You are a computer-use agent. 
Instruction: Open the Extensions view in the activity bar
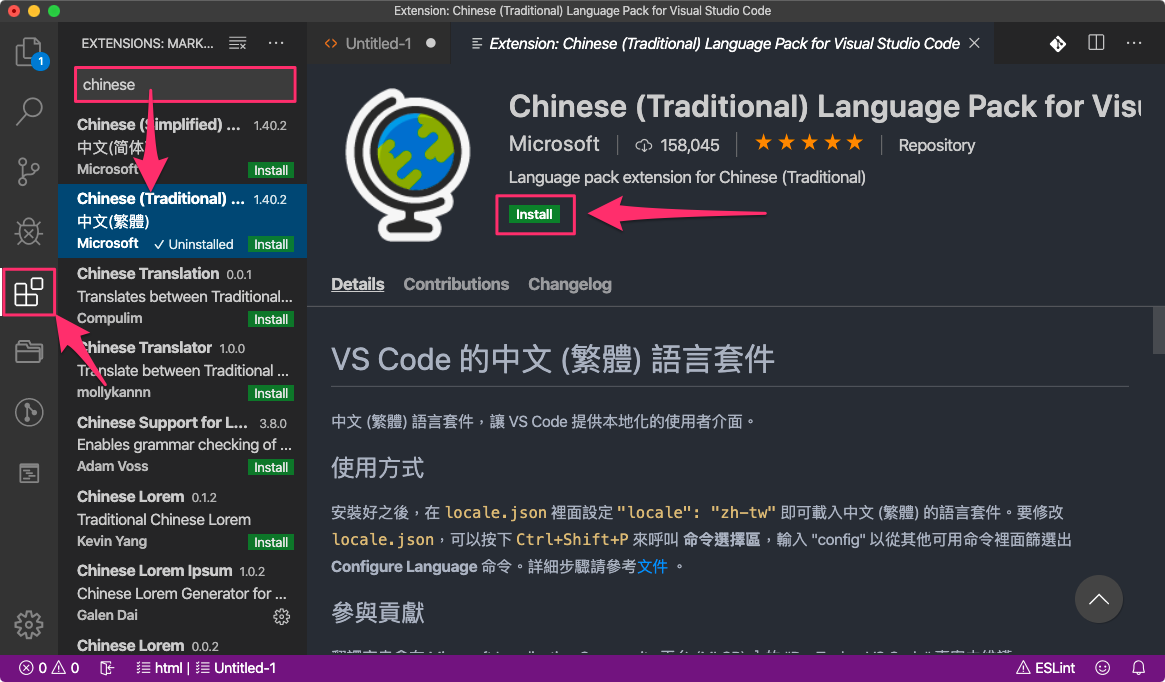click(29, 292)
